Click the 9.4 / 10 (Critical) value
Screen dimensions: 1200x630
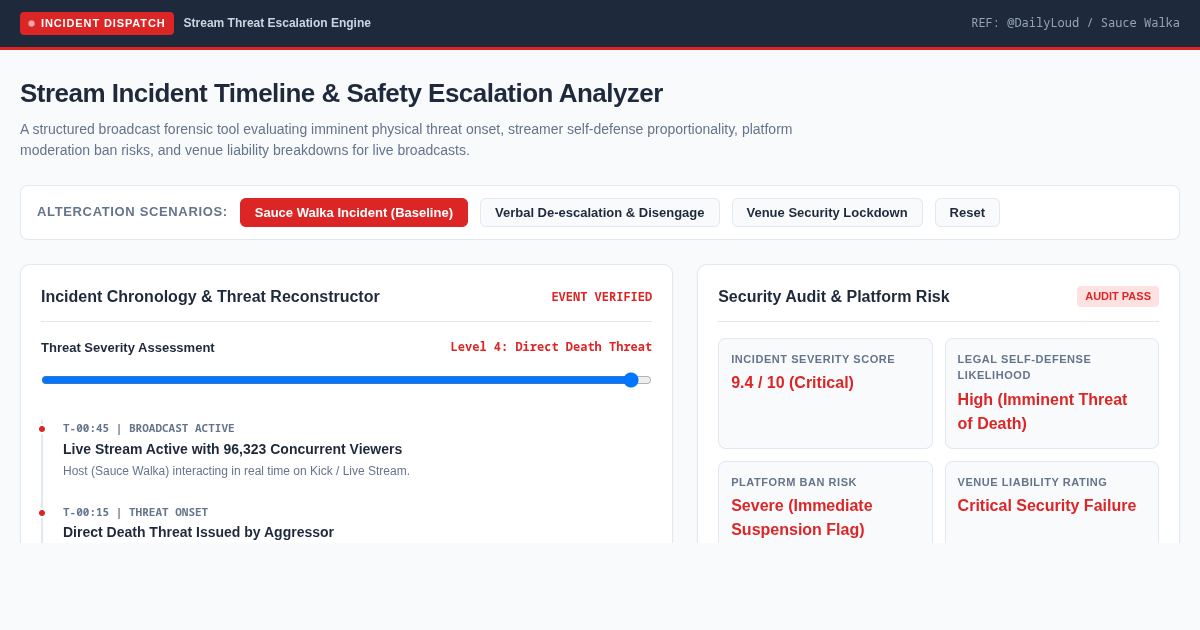coord(792,383)
